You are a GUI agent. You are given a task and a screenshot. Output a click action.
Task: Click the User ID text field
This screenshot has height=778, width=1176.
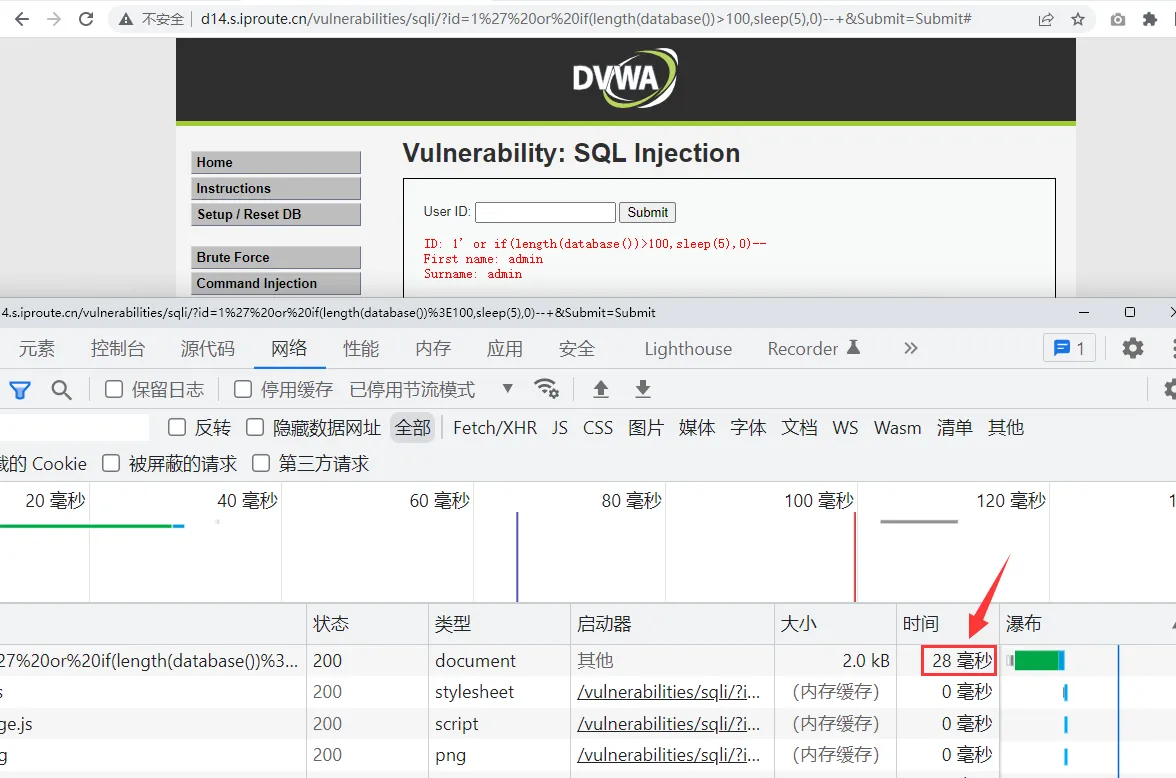[x=545, y=212]
